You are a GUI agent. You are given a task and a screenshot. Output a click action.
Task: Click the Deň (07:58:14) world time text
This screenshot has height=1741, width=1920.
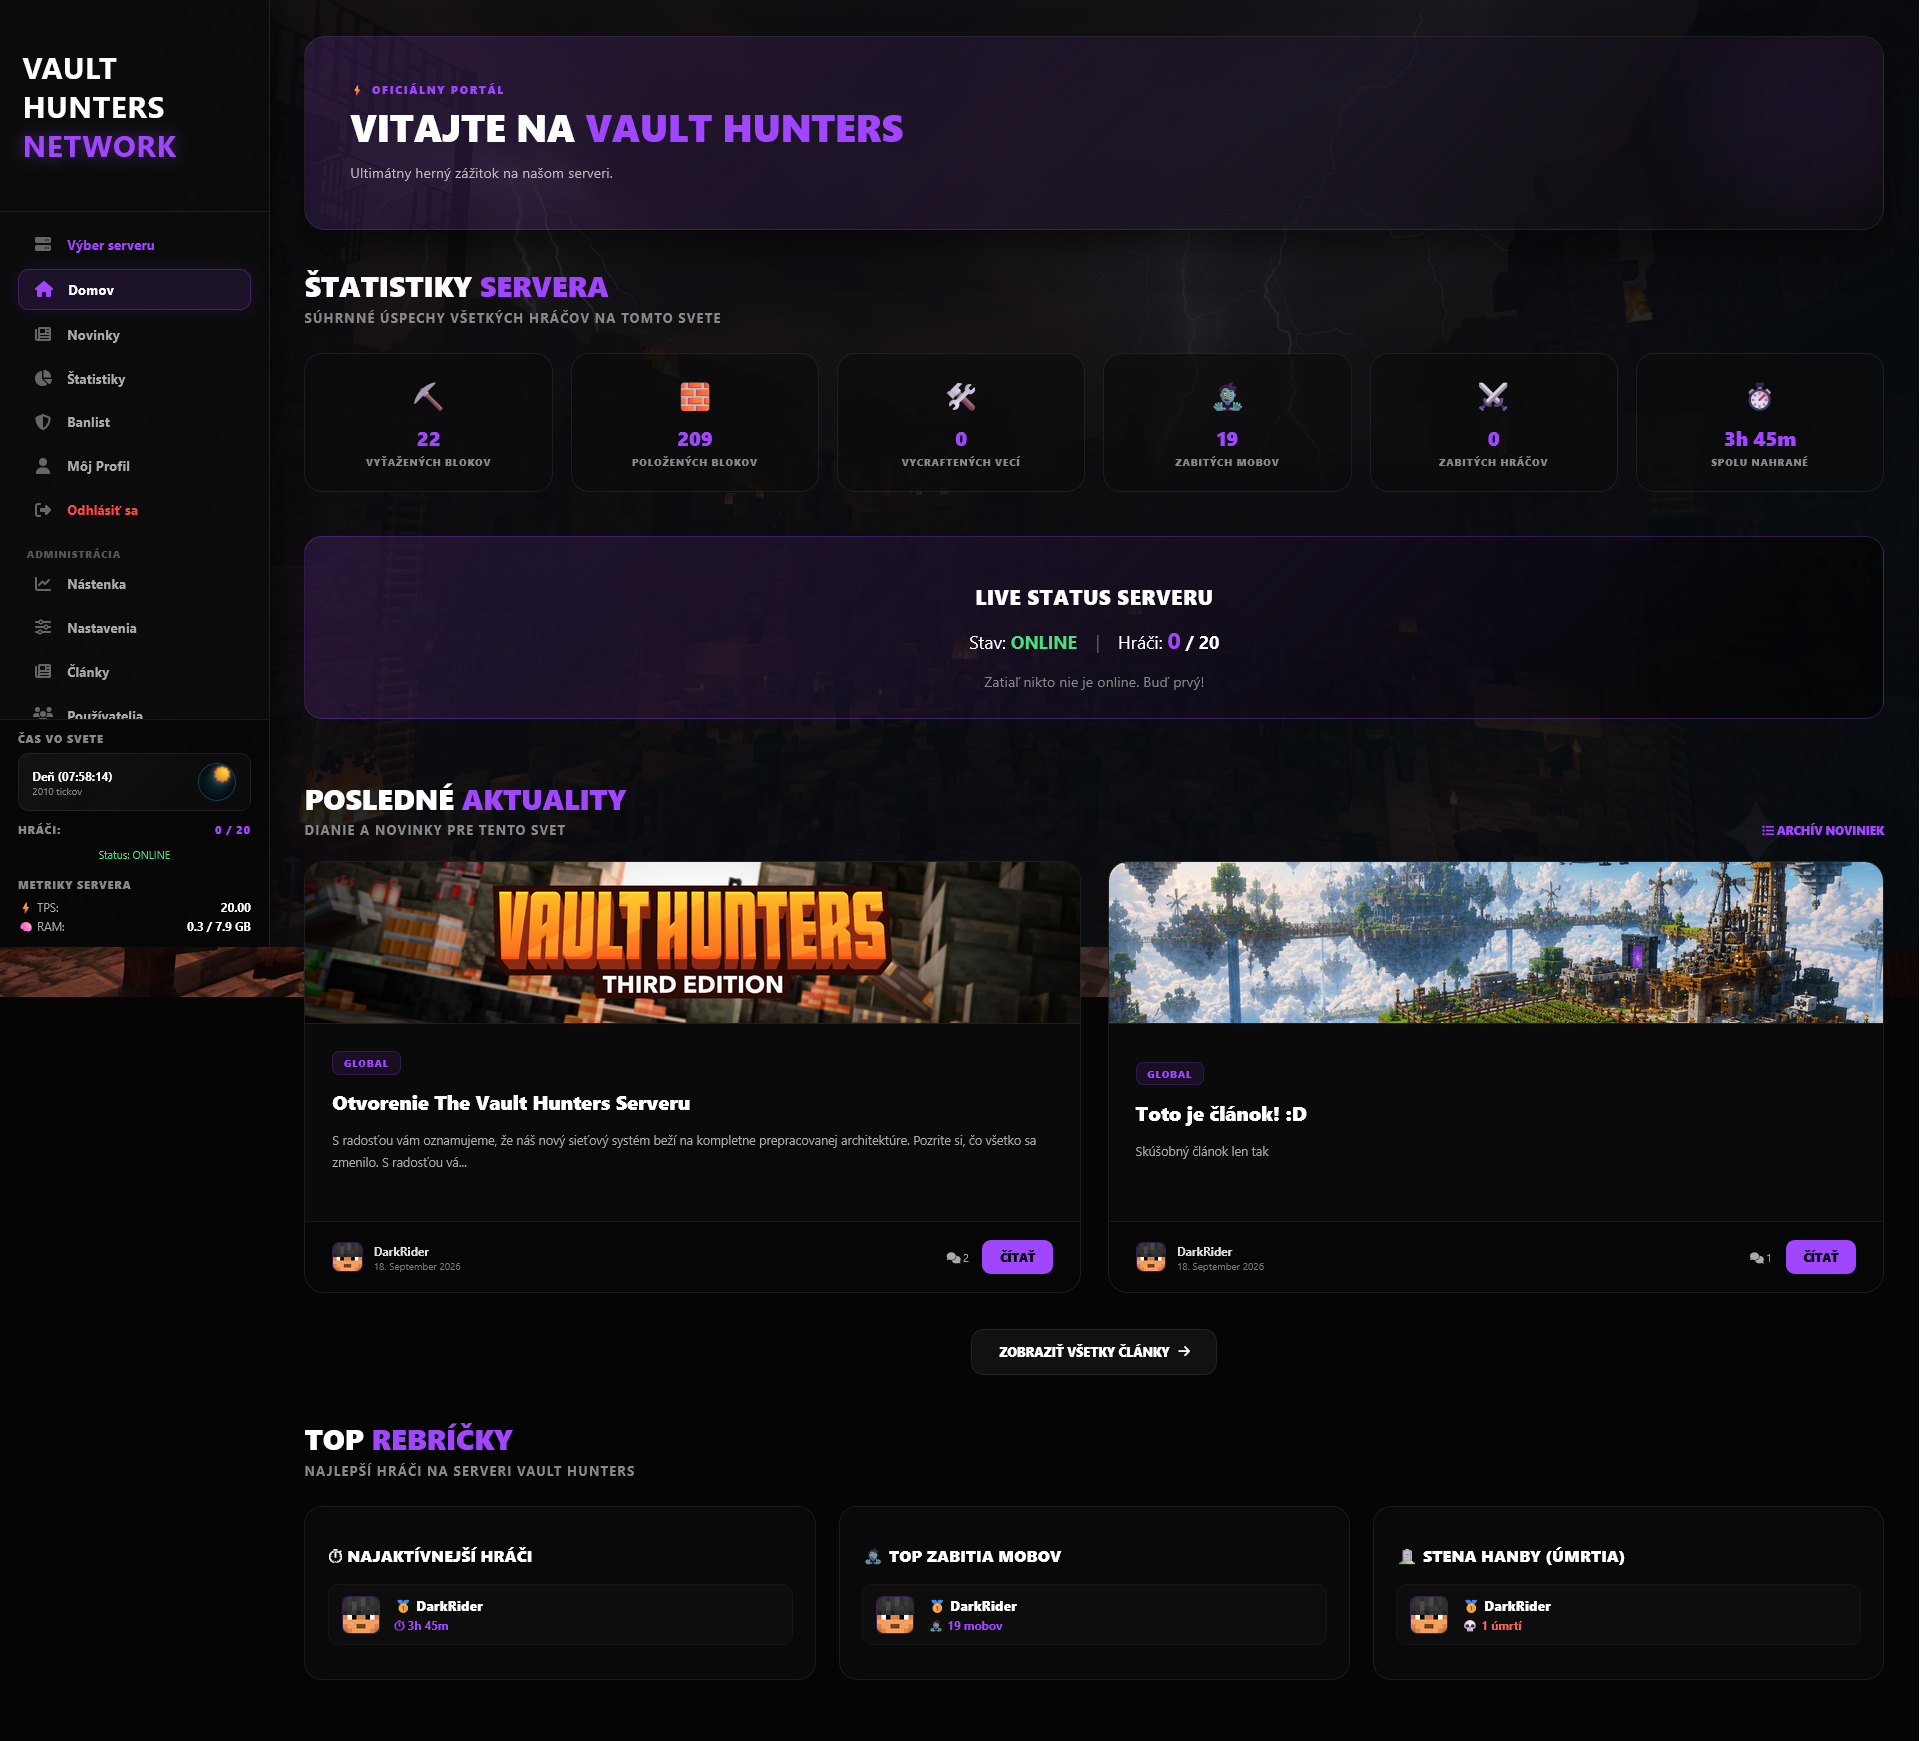tap(72, 776)
